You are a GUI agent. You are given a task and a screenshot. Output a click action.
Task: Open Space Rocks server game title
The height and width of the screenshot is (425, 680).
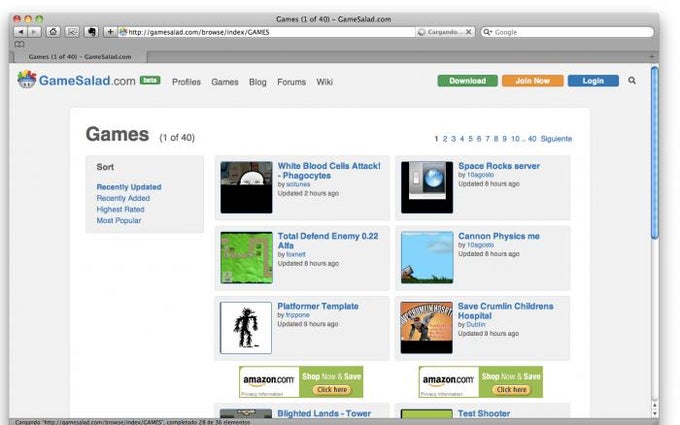pyautogui.click(x=499, y=166)
